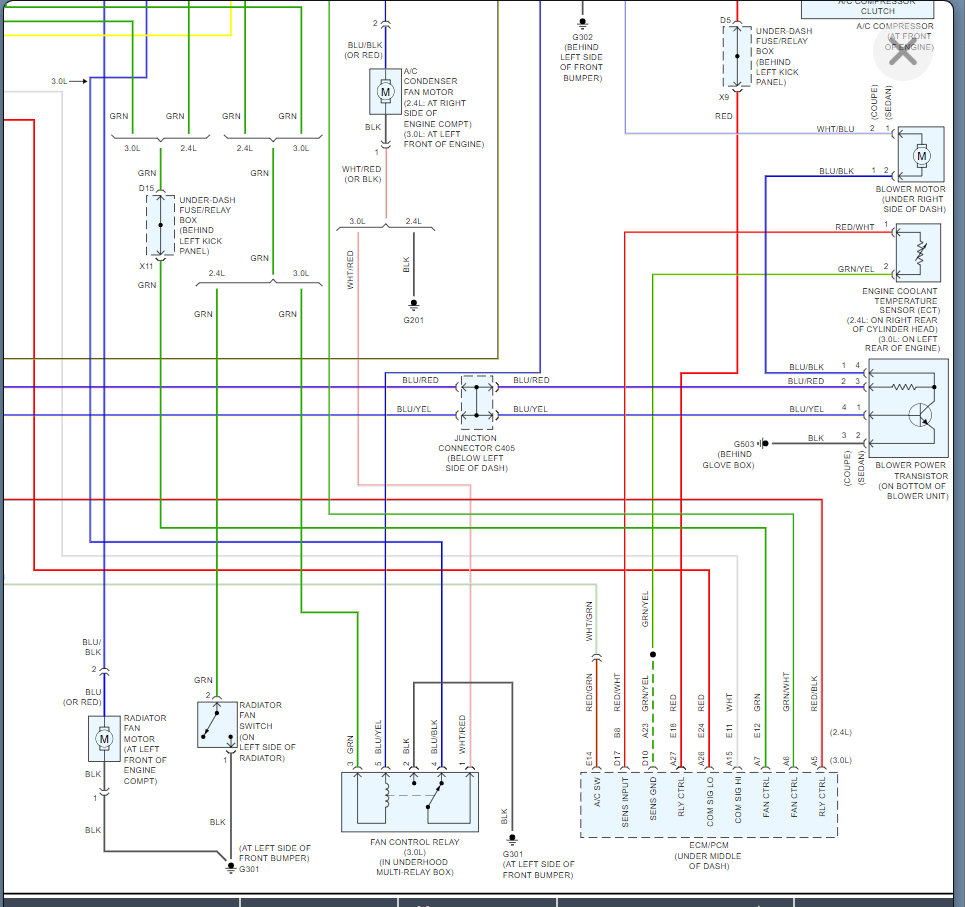Click the 'D17' terminal label
The width and height of the screenshot is (965, 907).
tap(617, 758)
